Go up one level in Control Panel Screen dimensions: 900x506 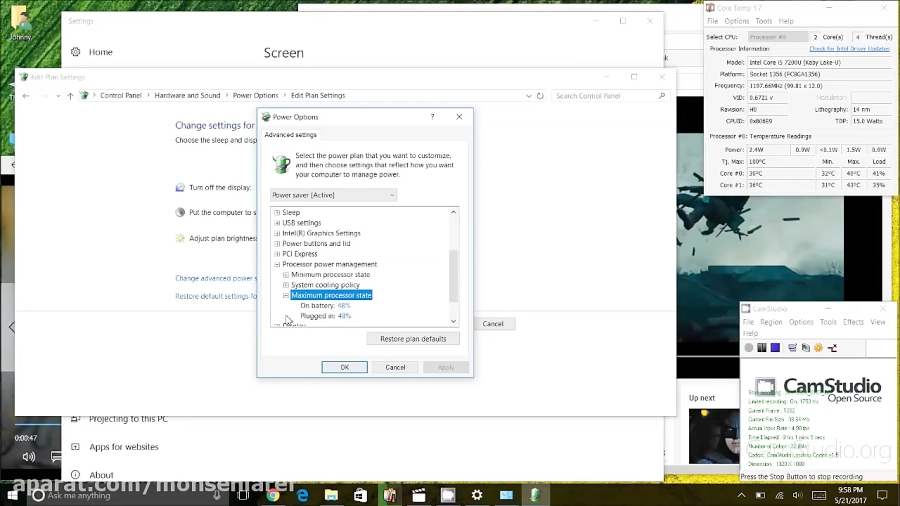tap(70, 96)
